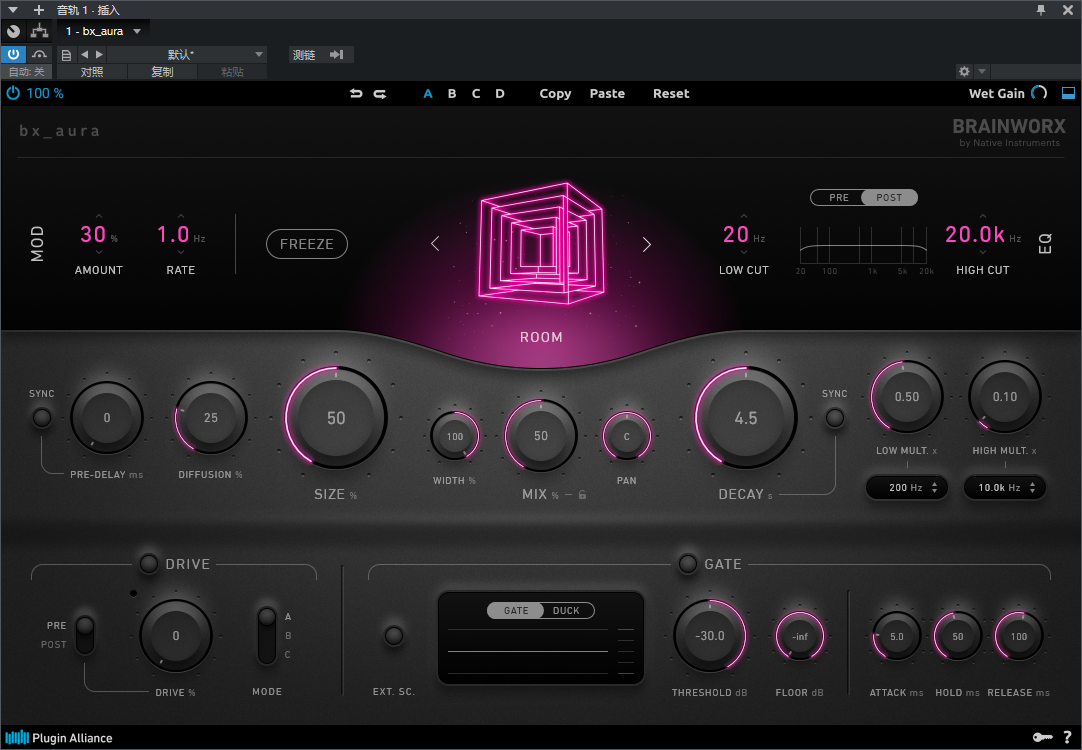
Task: Click the plugin power bypass icon
Action: coord(13,93)
